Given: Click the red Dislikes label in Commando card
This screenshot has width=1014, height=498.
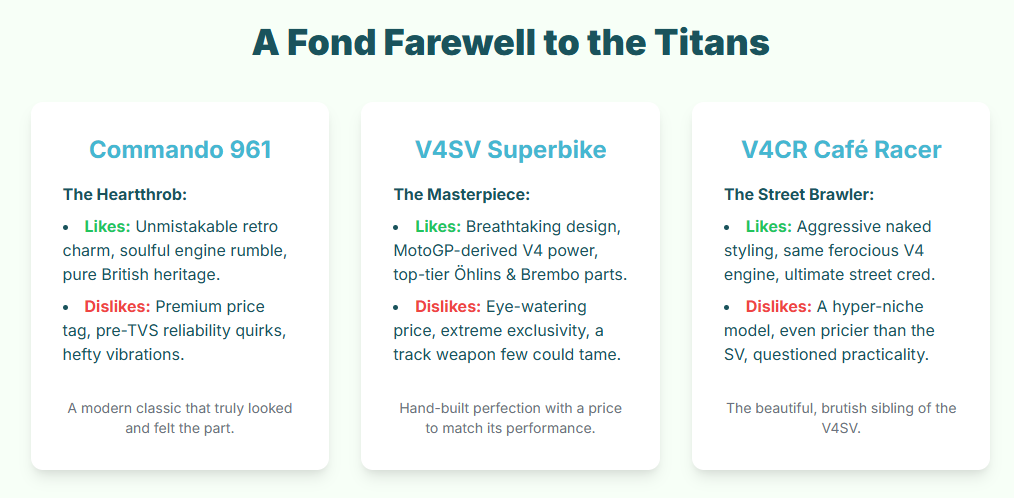Looking at the screenshot, I should pyautogui.click(x=117, y=306).
